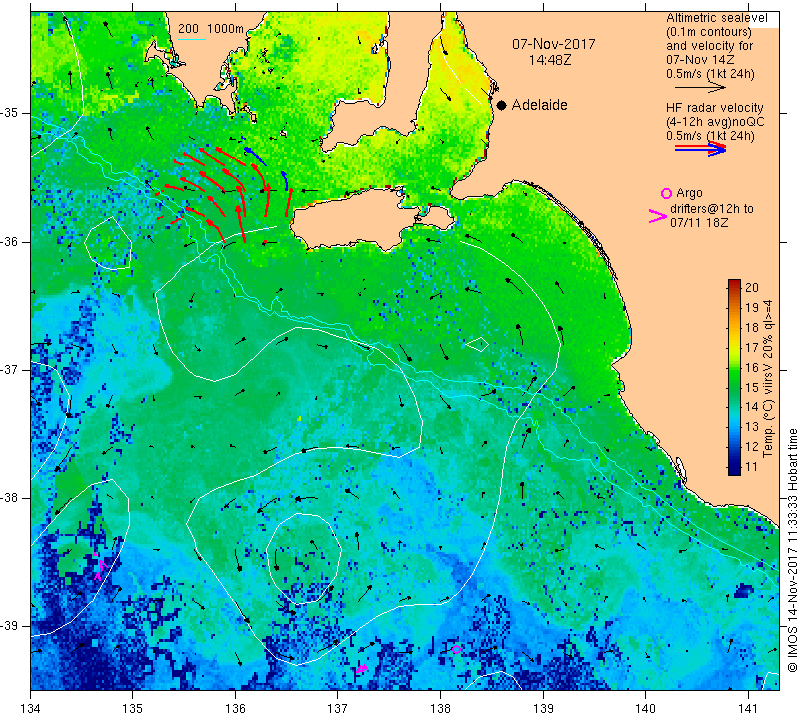Image resolution: width=800 pixels, height=720 pixels.
Task: Click the small diamond sea-level contour near 138.4E
Action: 477,344
